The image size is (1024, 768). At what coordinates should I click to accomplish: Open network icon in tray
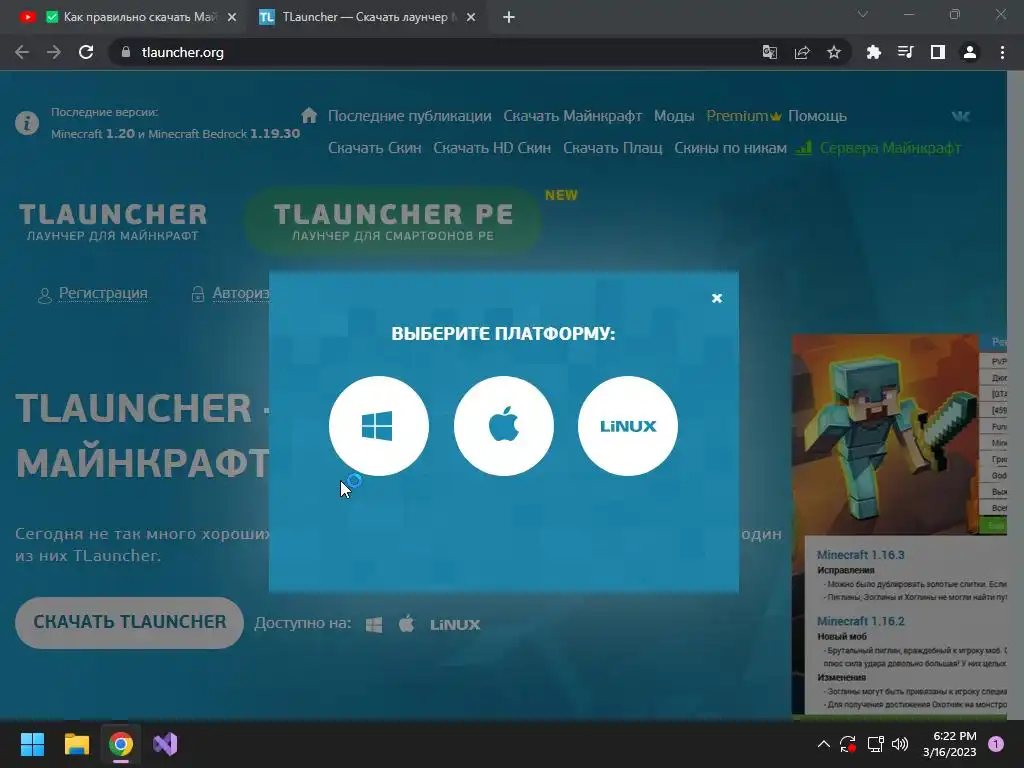point(875,744)
